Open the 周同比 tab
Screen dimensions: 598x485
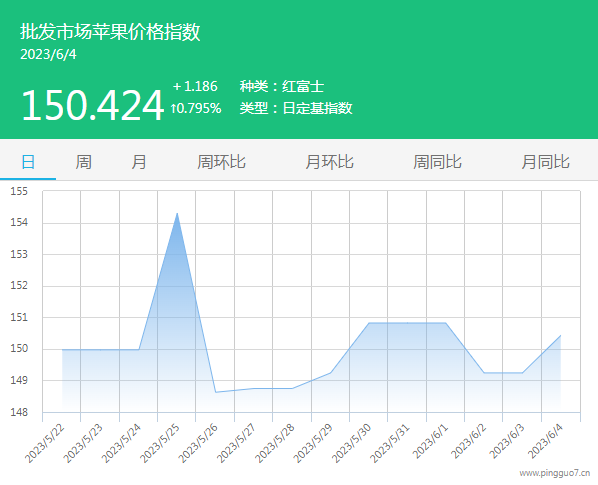[x=437, y=162]
